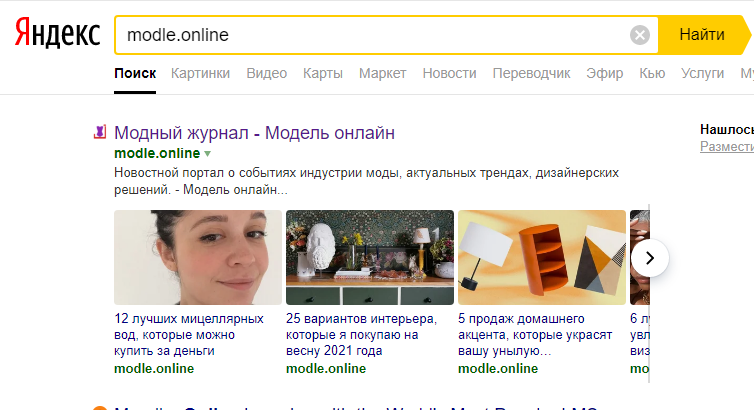Open the Переводчик tab
754x410 pixels.
click(531, 73)
